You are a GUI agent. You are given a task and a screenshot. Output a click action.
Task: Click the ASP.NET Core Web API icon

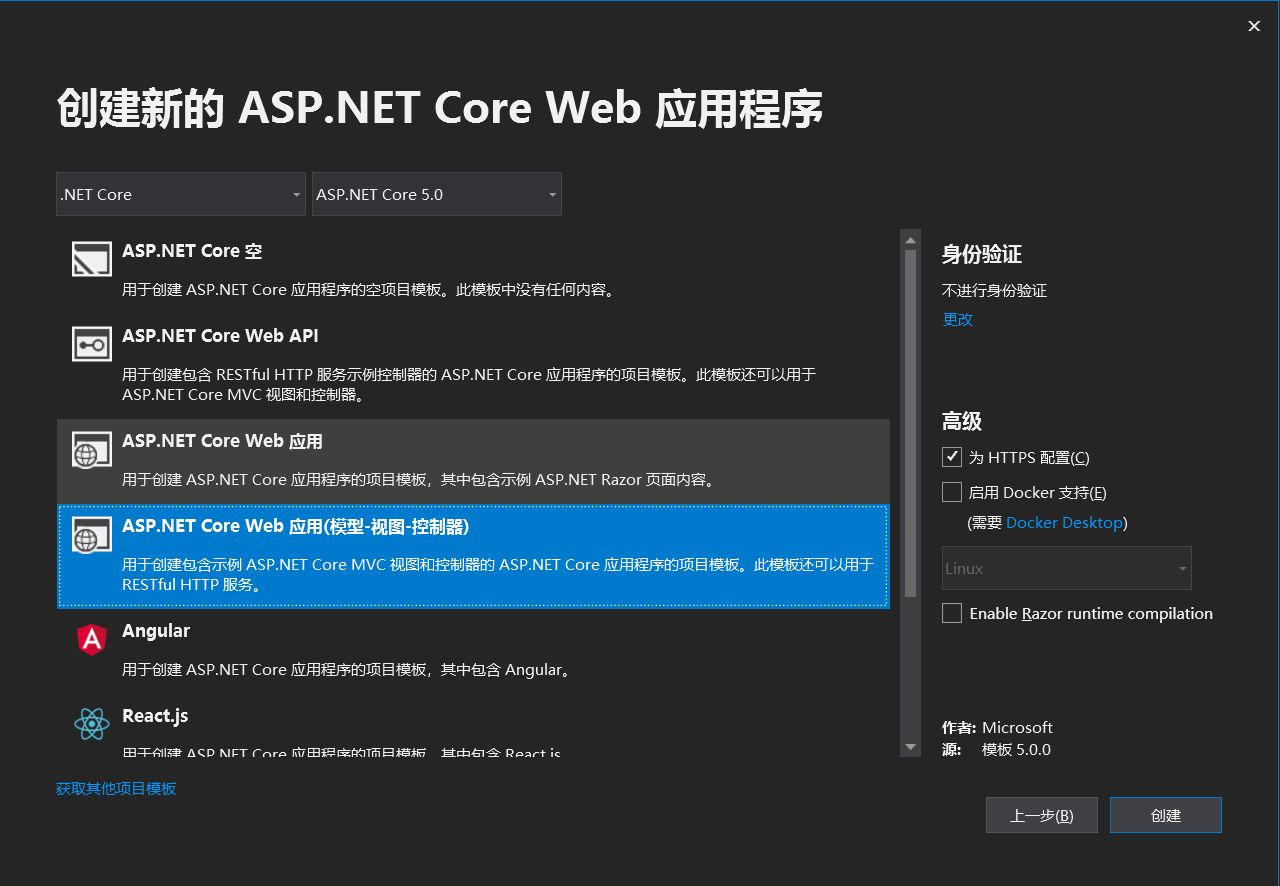click(x=92, y=343)
